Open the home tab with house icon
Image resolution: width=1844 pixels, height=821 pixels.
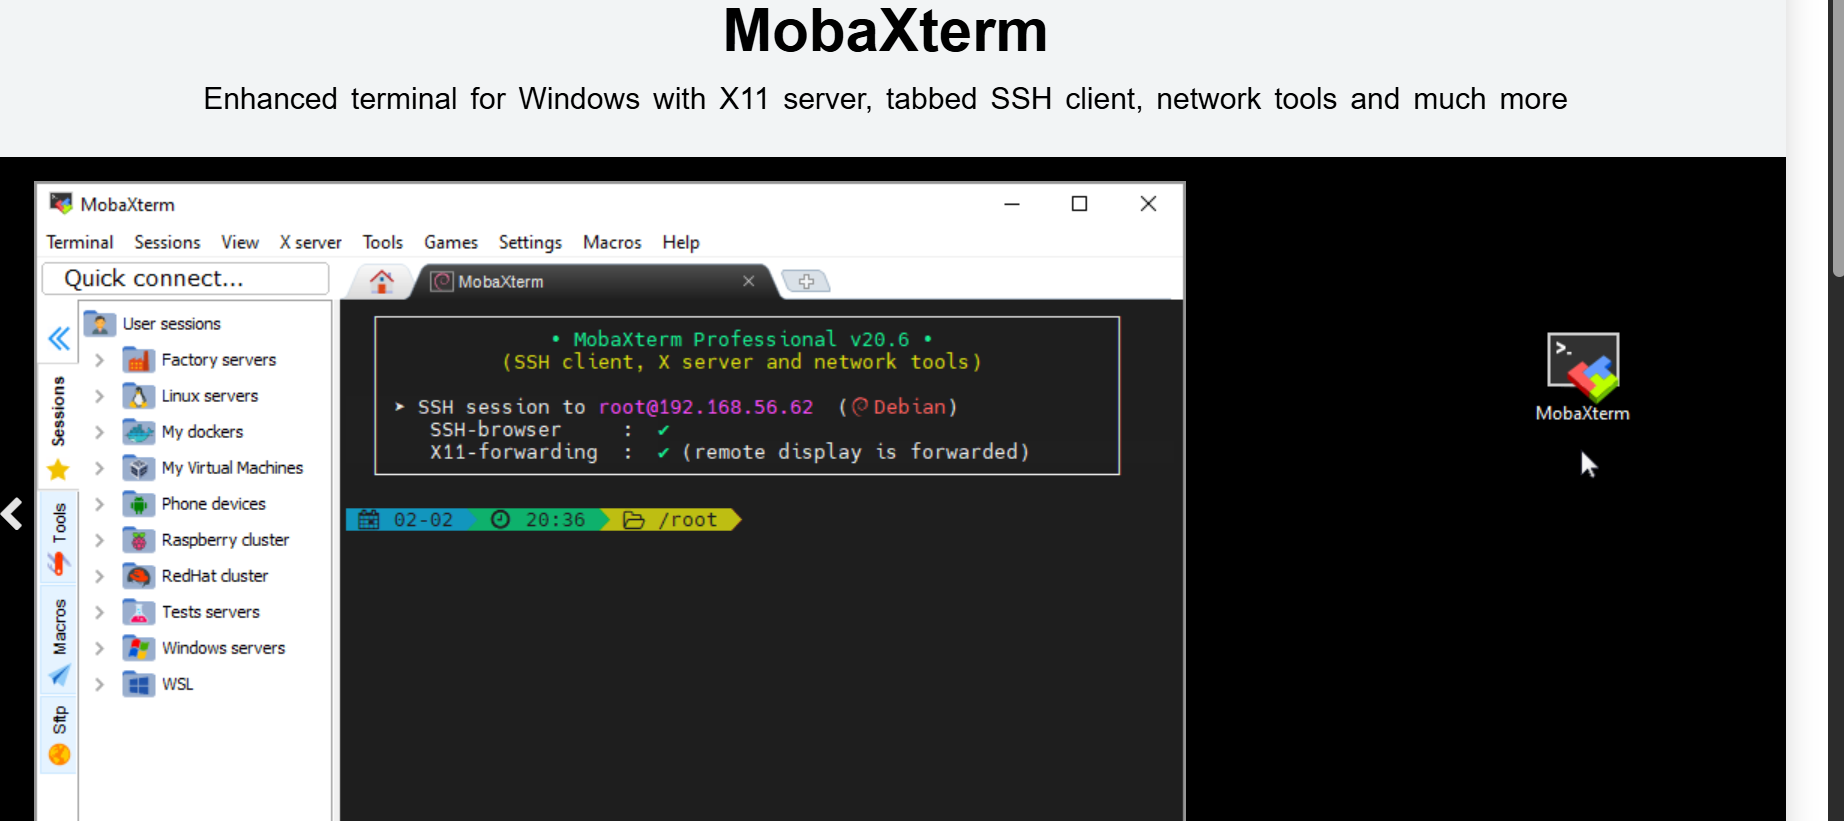381,282
